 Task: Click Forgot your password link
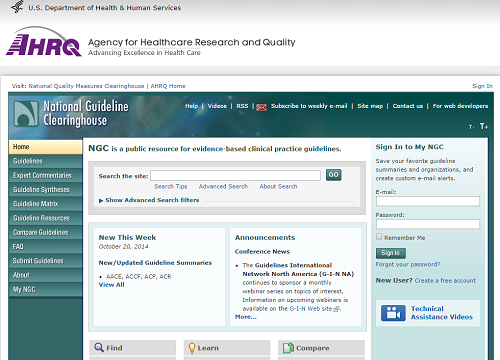coord(408,264)
